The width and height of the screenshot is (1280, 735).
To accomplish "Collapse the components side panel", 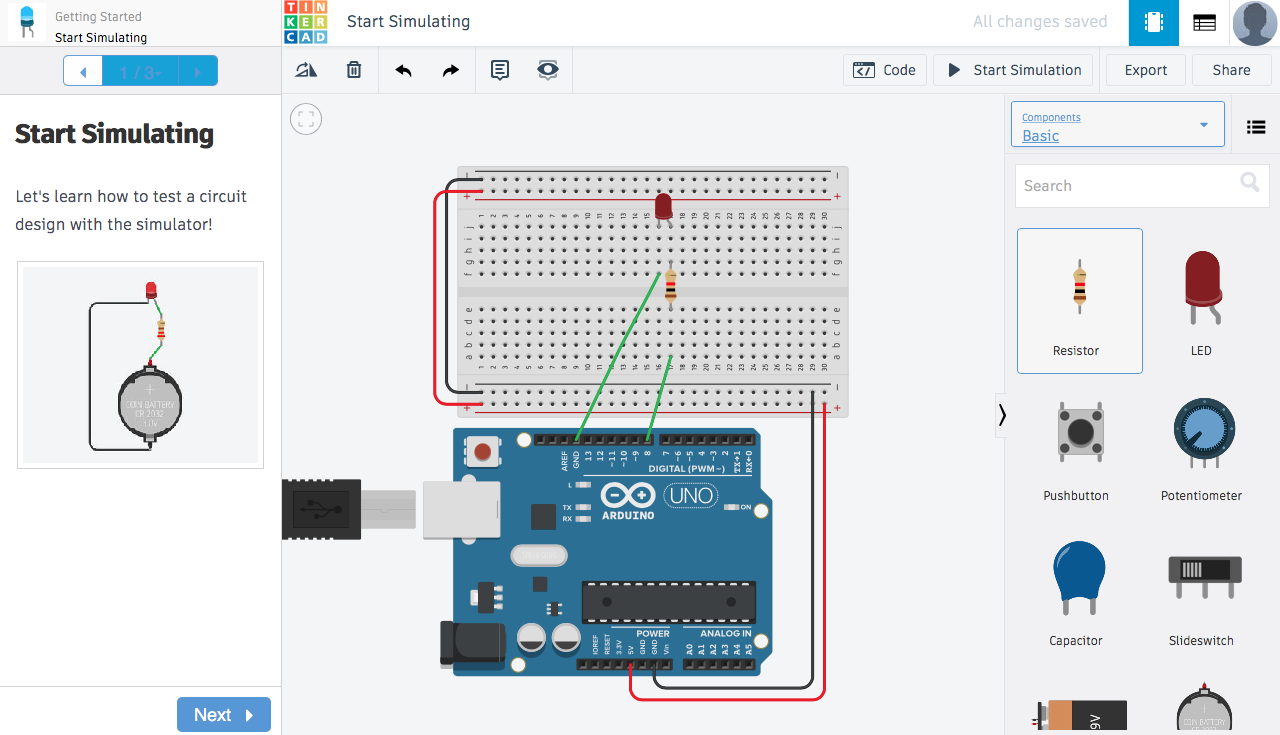I will click(1001, 415).
